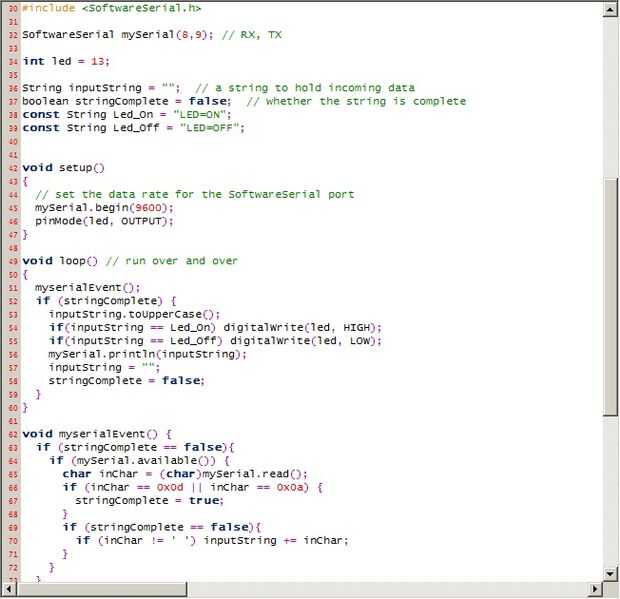The image size is (620, 599).
Task: Click the 'int led = 13;' line
Action: (66, 61)
